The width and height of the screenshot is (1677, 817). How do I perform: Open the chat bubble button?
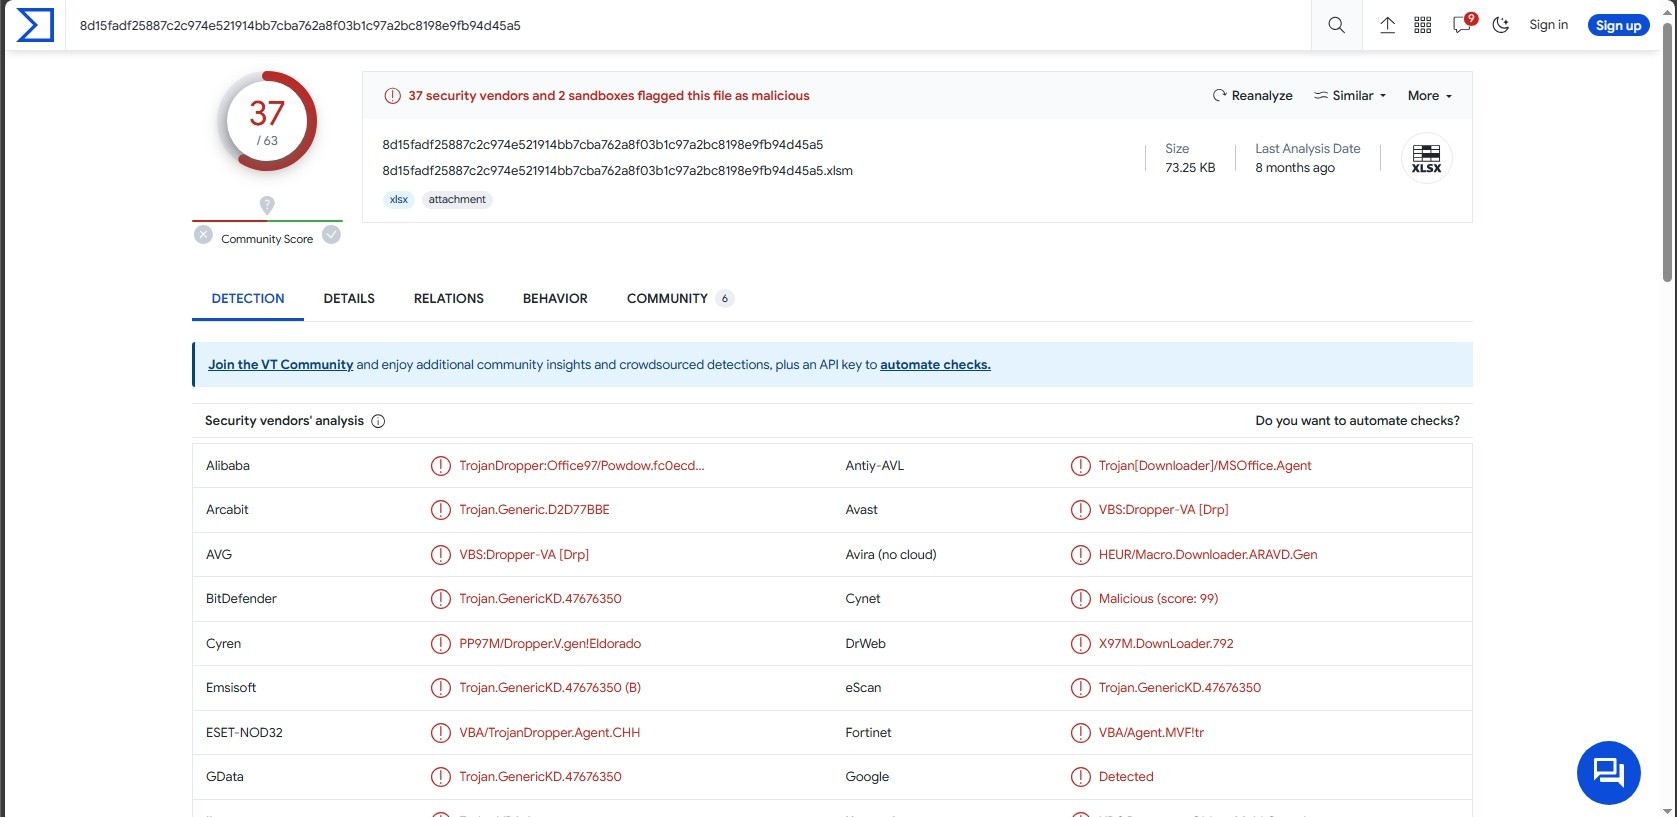(1608, 773)
